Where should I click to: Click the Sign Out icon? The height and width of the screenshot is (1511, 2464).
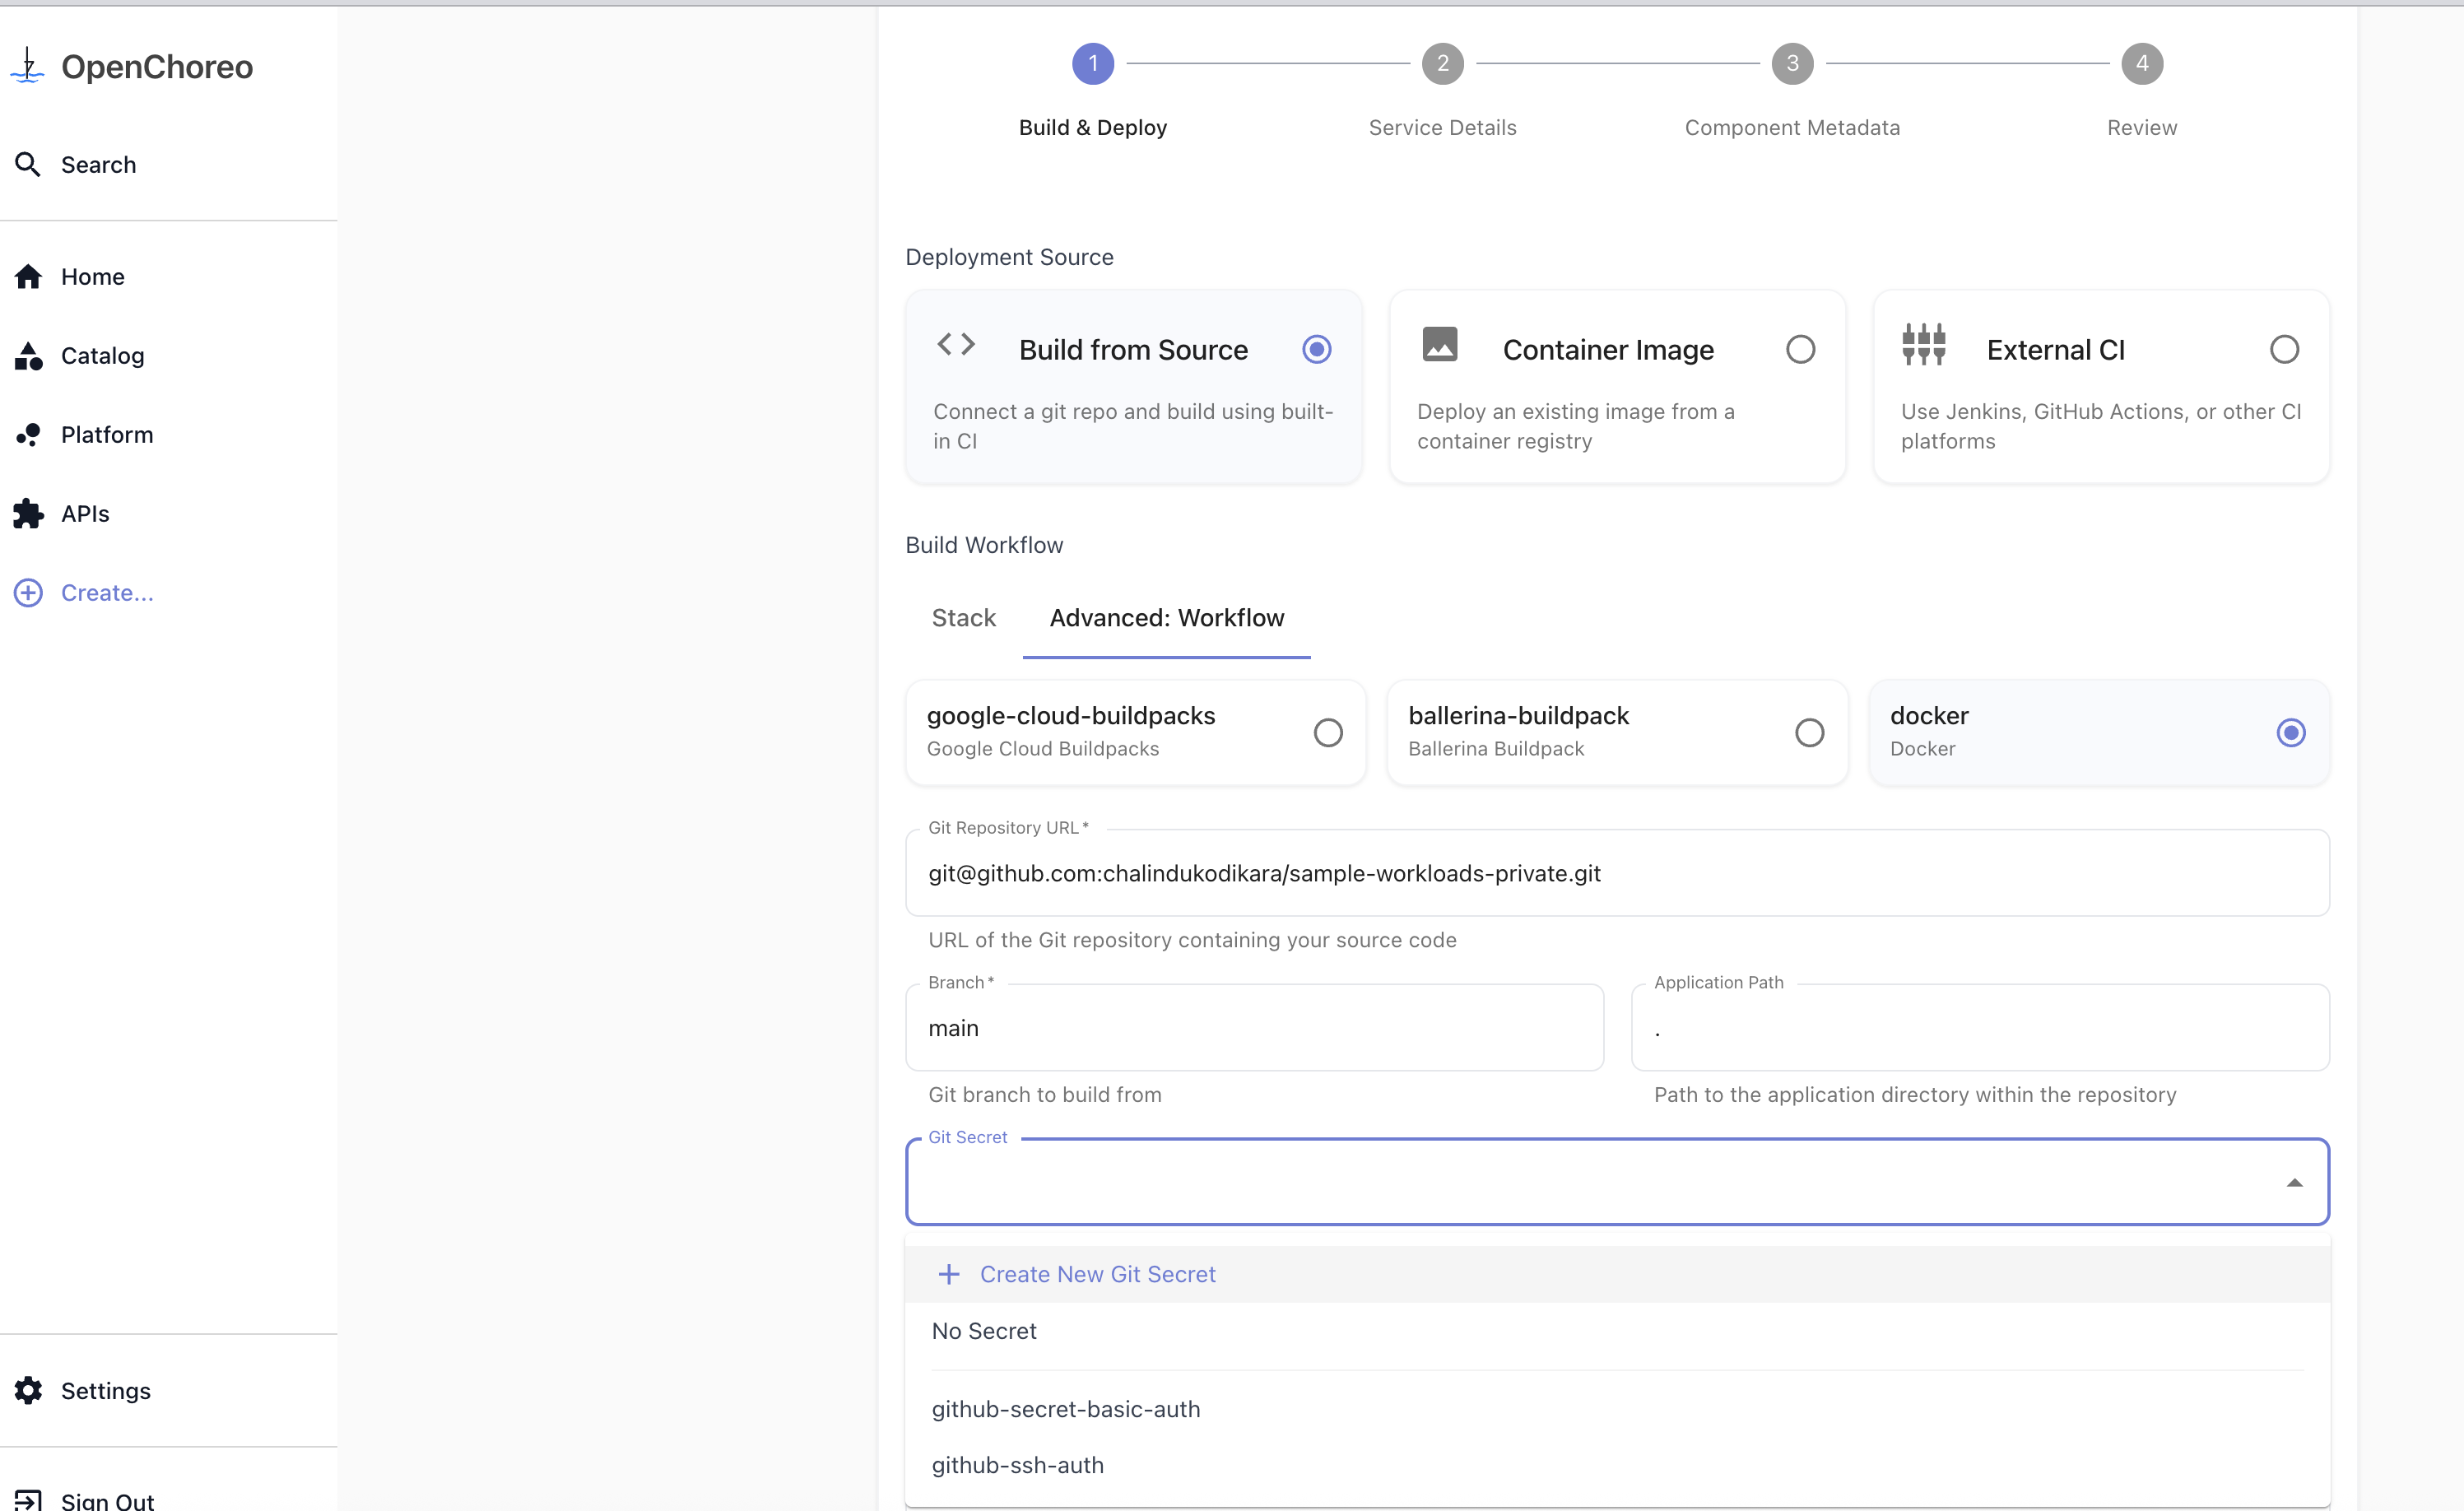[28, 1500]
